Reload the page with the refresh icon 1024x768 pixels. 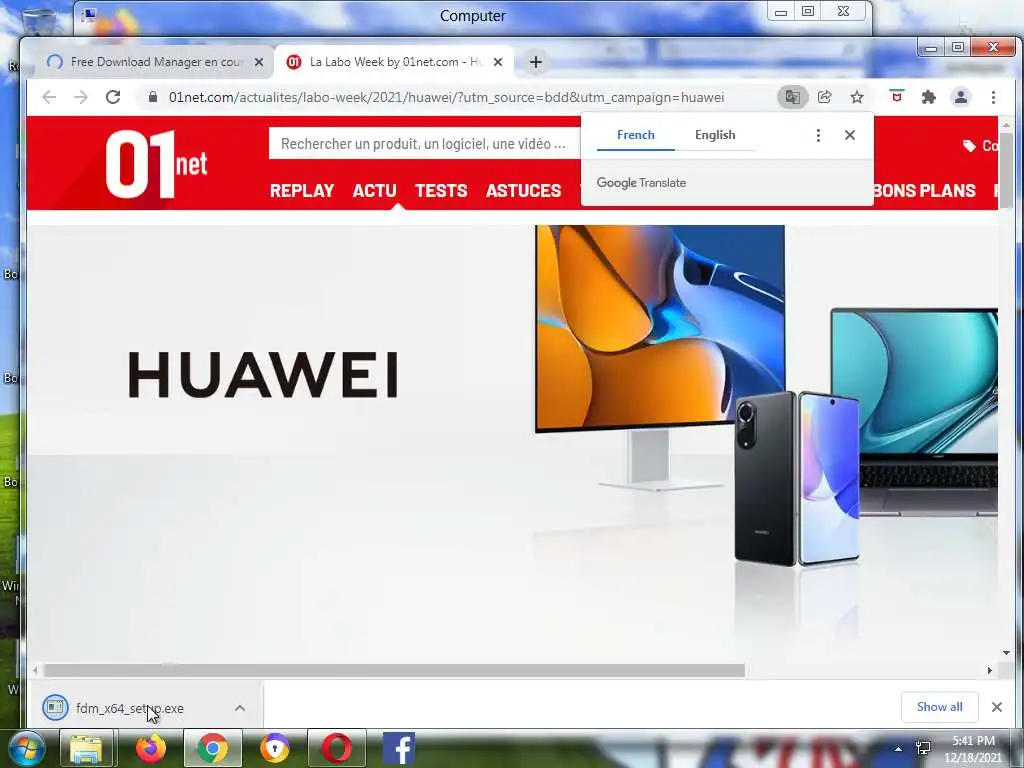pos(113,97)
